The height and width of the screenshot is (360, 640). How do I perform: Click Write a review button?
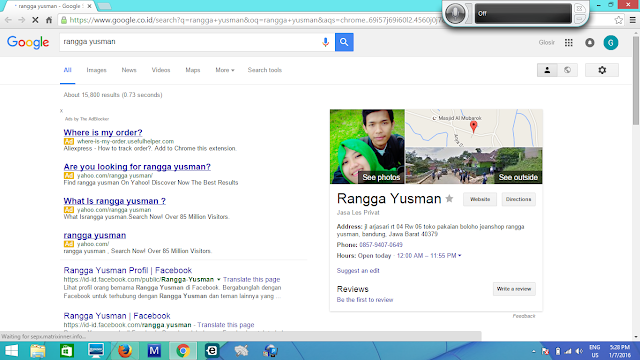(514, 289)
